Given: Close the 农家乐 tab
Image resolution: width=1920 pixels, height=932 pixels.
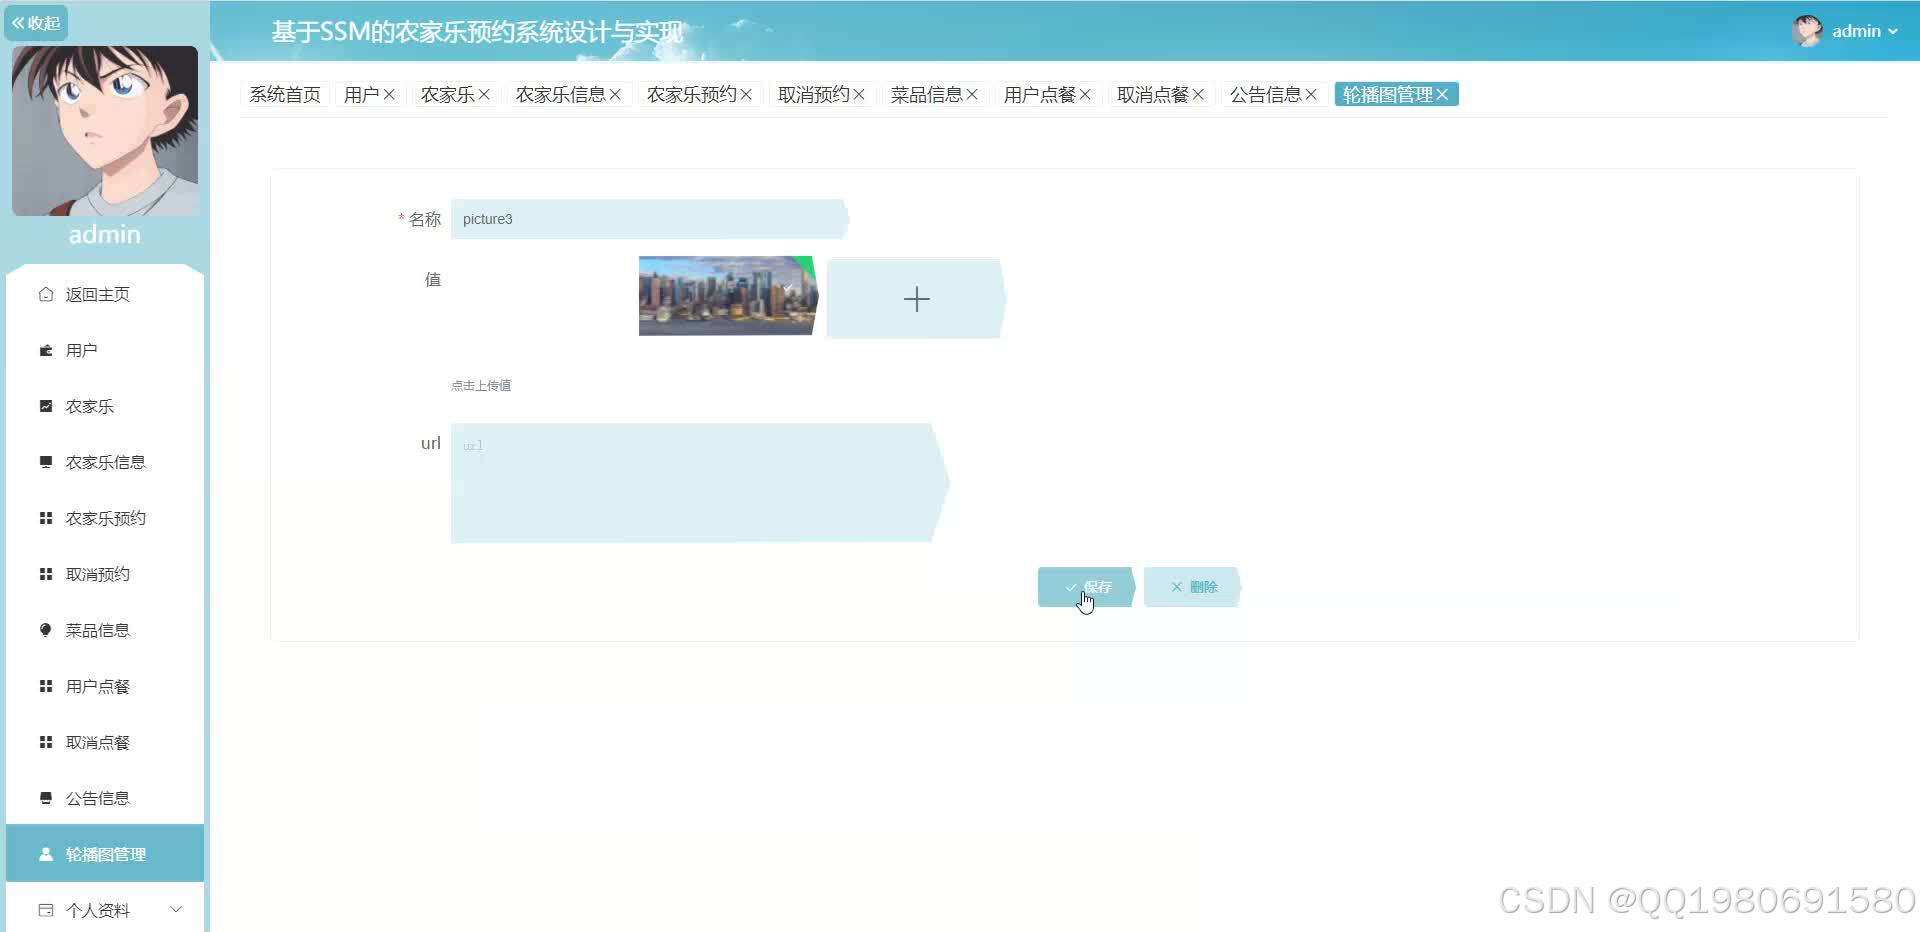Looking at the screenshot, I should tap(484, 94).
